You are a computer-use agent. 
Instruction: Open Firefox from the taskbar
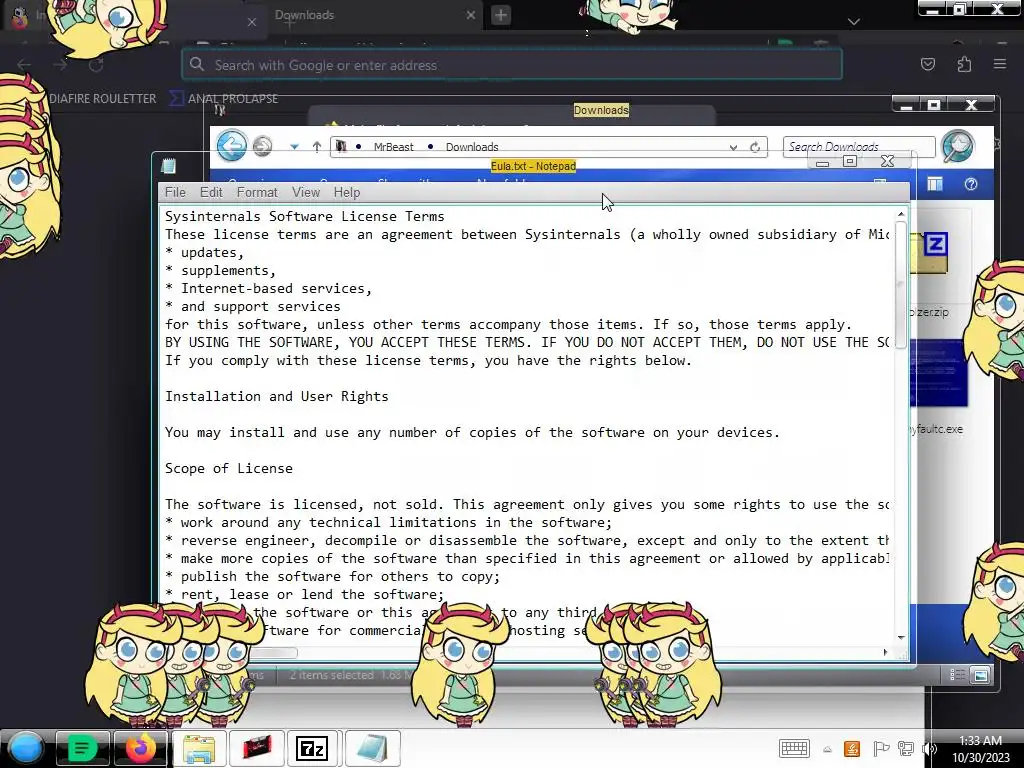point(140,748)
